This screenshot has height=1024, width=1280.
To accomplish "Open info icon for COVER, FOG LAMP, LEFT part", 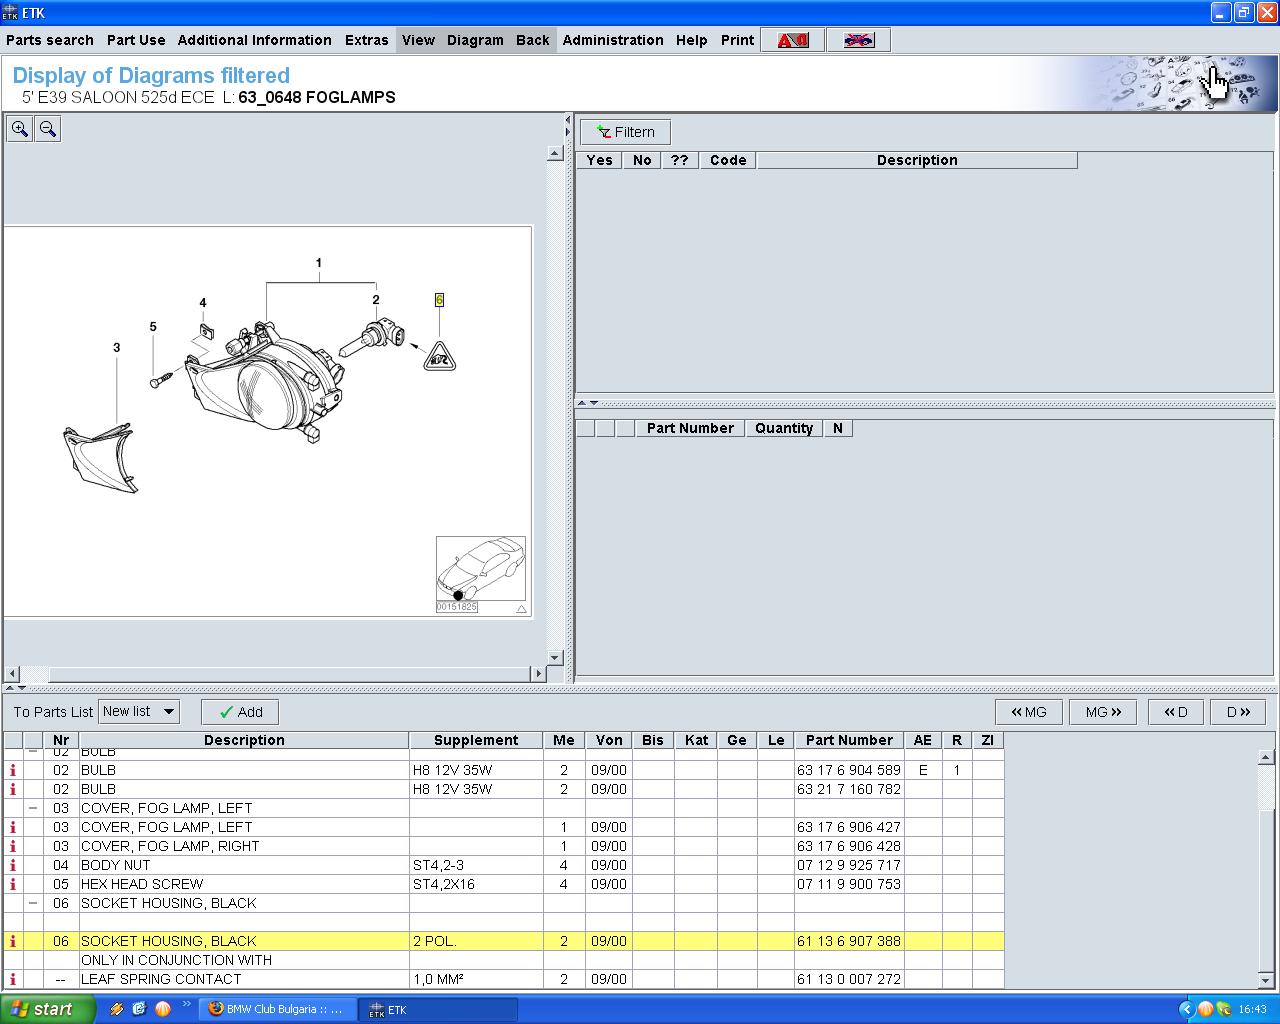I will (x=13, y=827).
